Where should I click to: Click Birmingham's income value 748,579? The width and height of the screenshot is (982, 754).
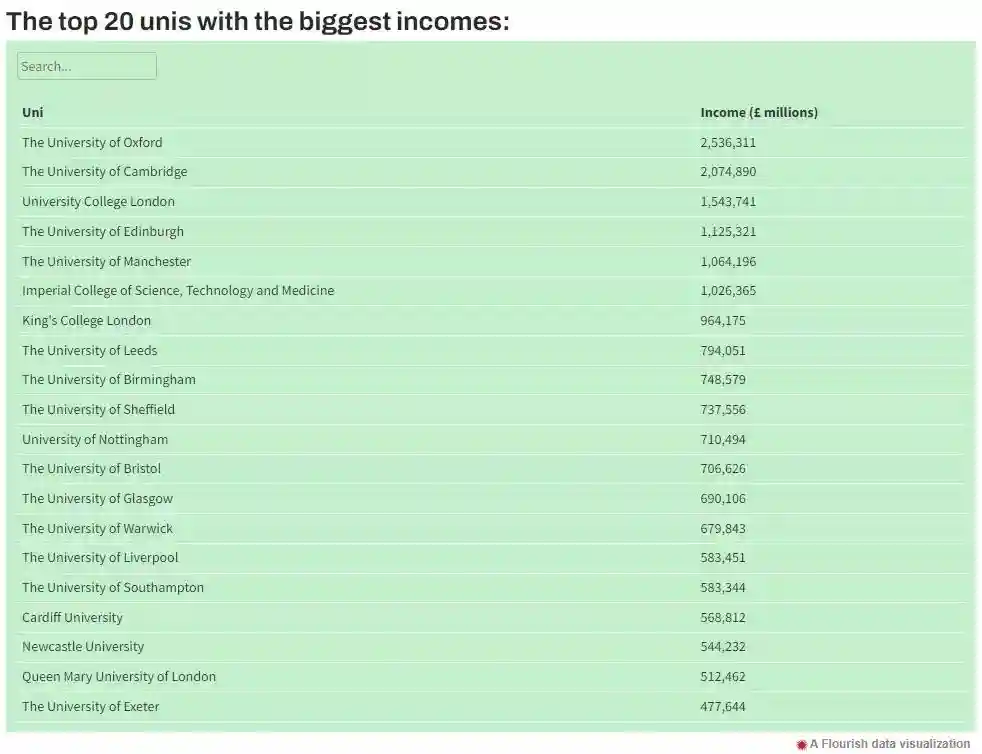(x=722, y=379)
